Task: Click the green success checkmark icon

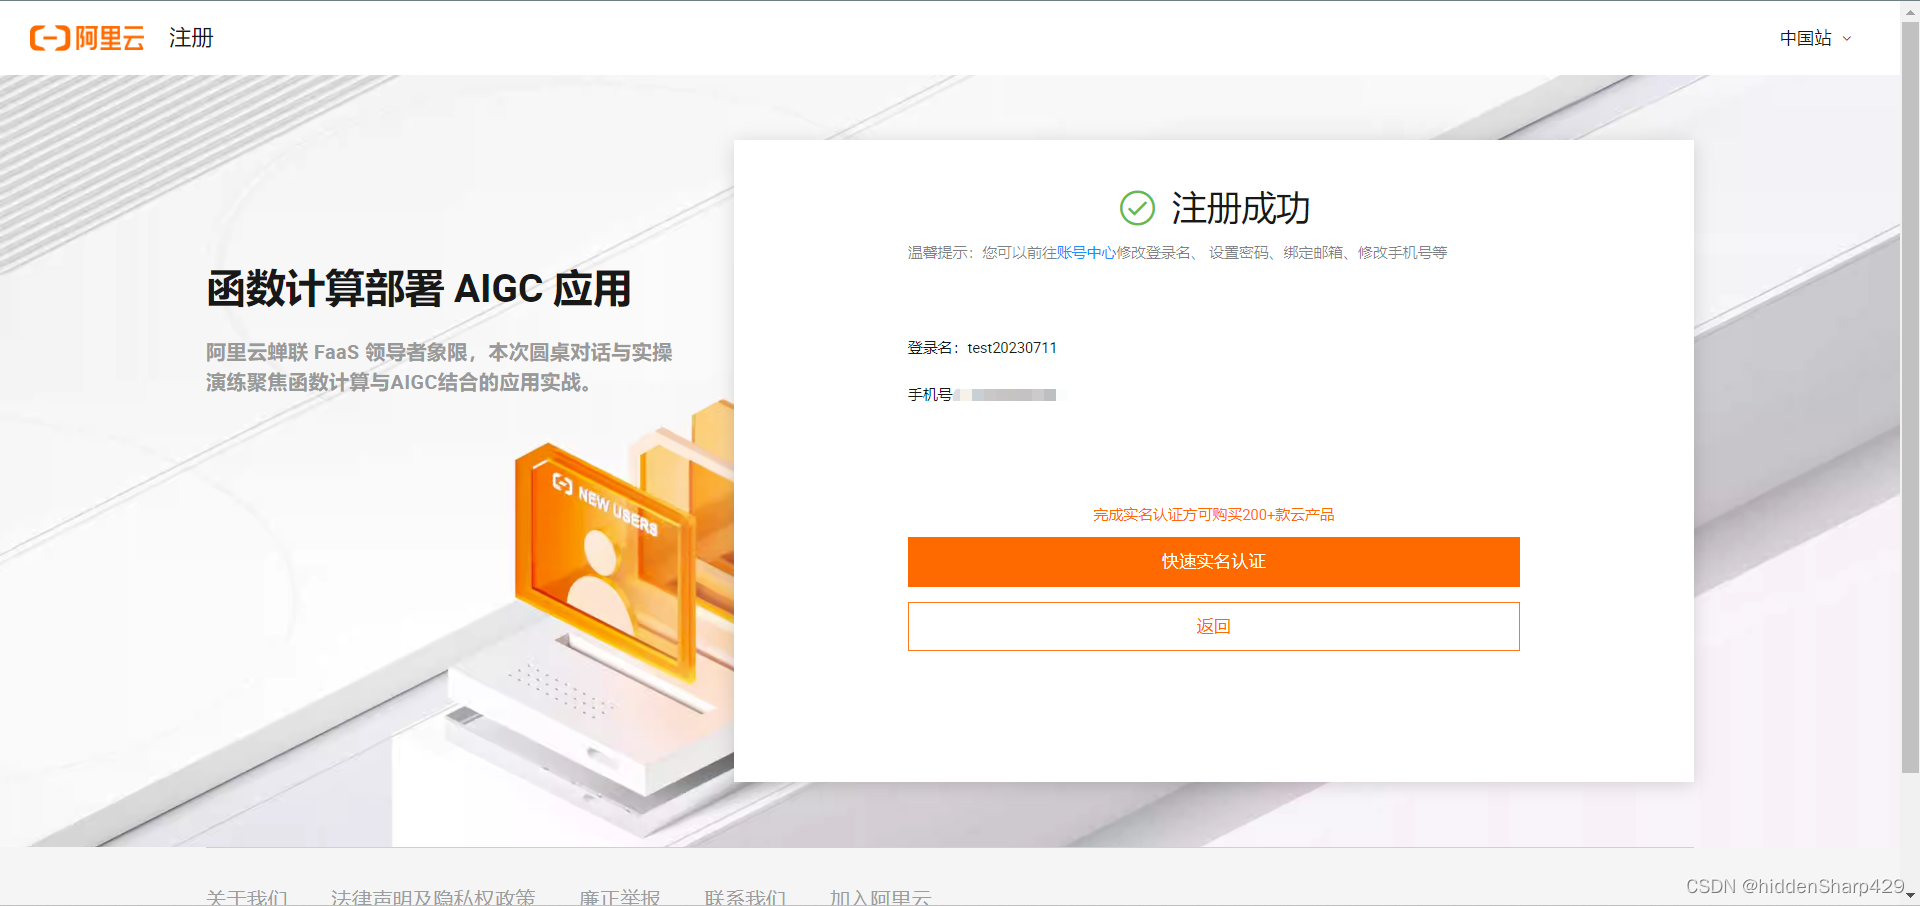Action: pyautogui.click(x=1137, y=208)
